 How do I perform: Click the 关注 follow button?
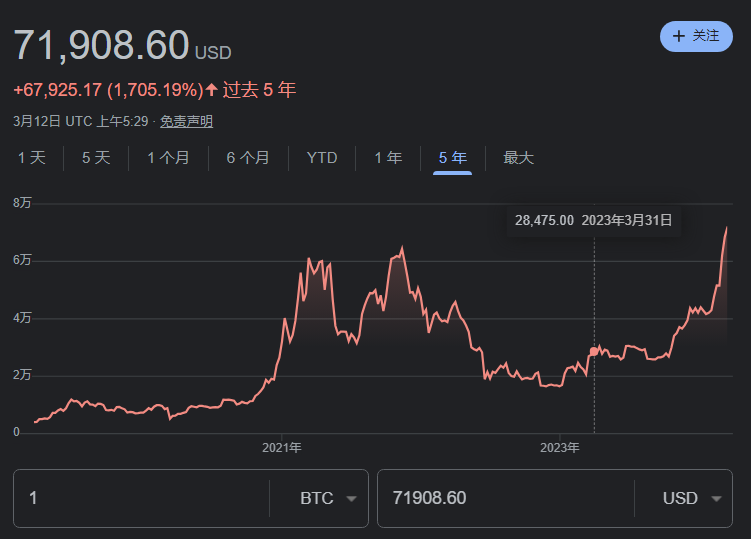point(696,36)
